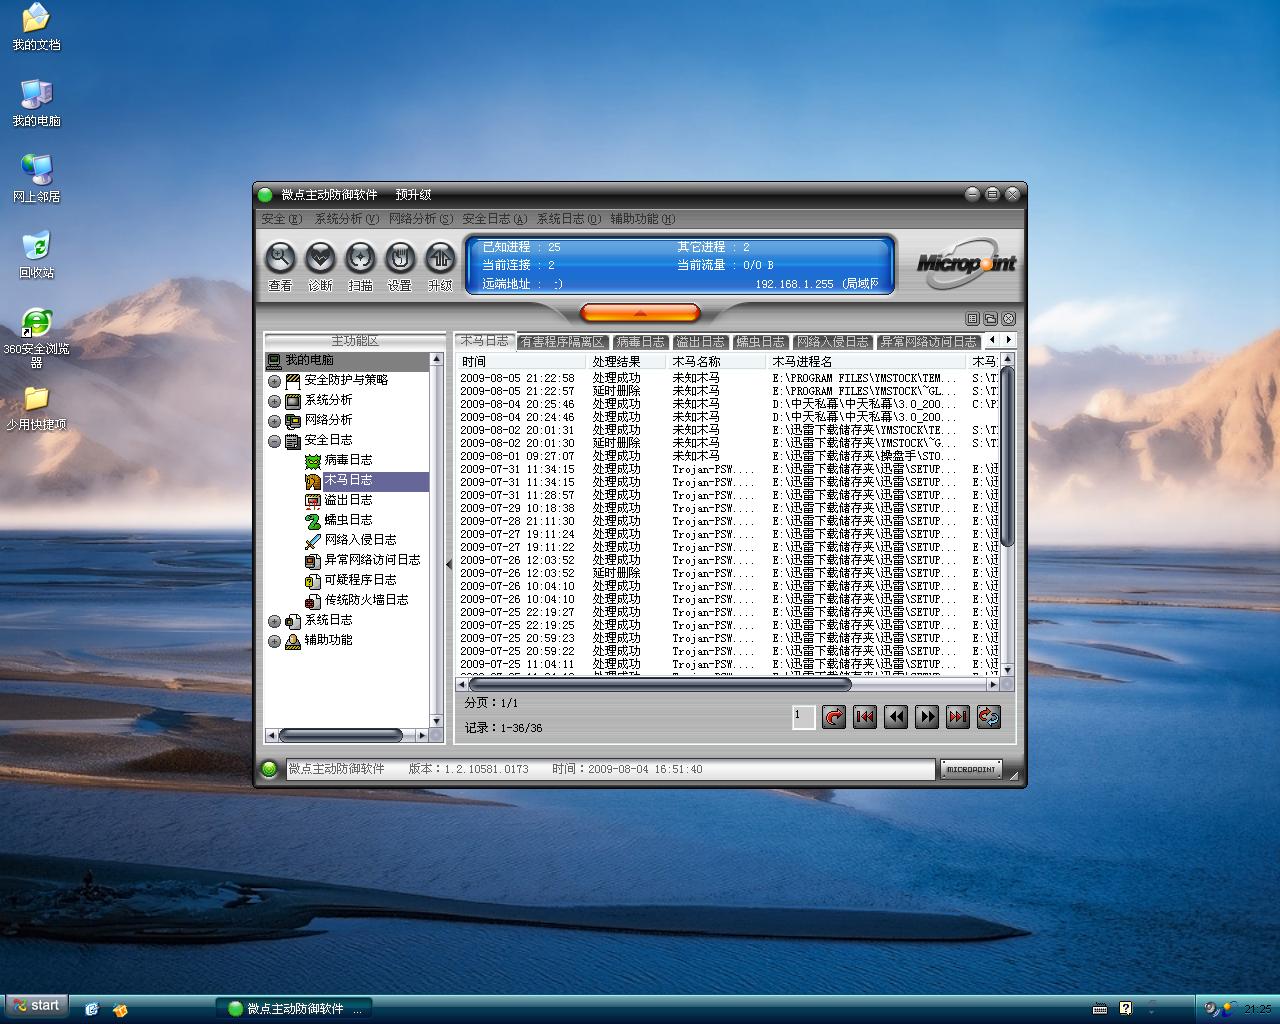Image resolution: width=1280 pixels, height=1024 pixels.
Task: Jump to last page of log records
Action: [x=958, y=716]
